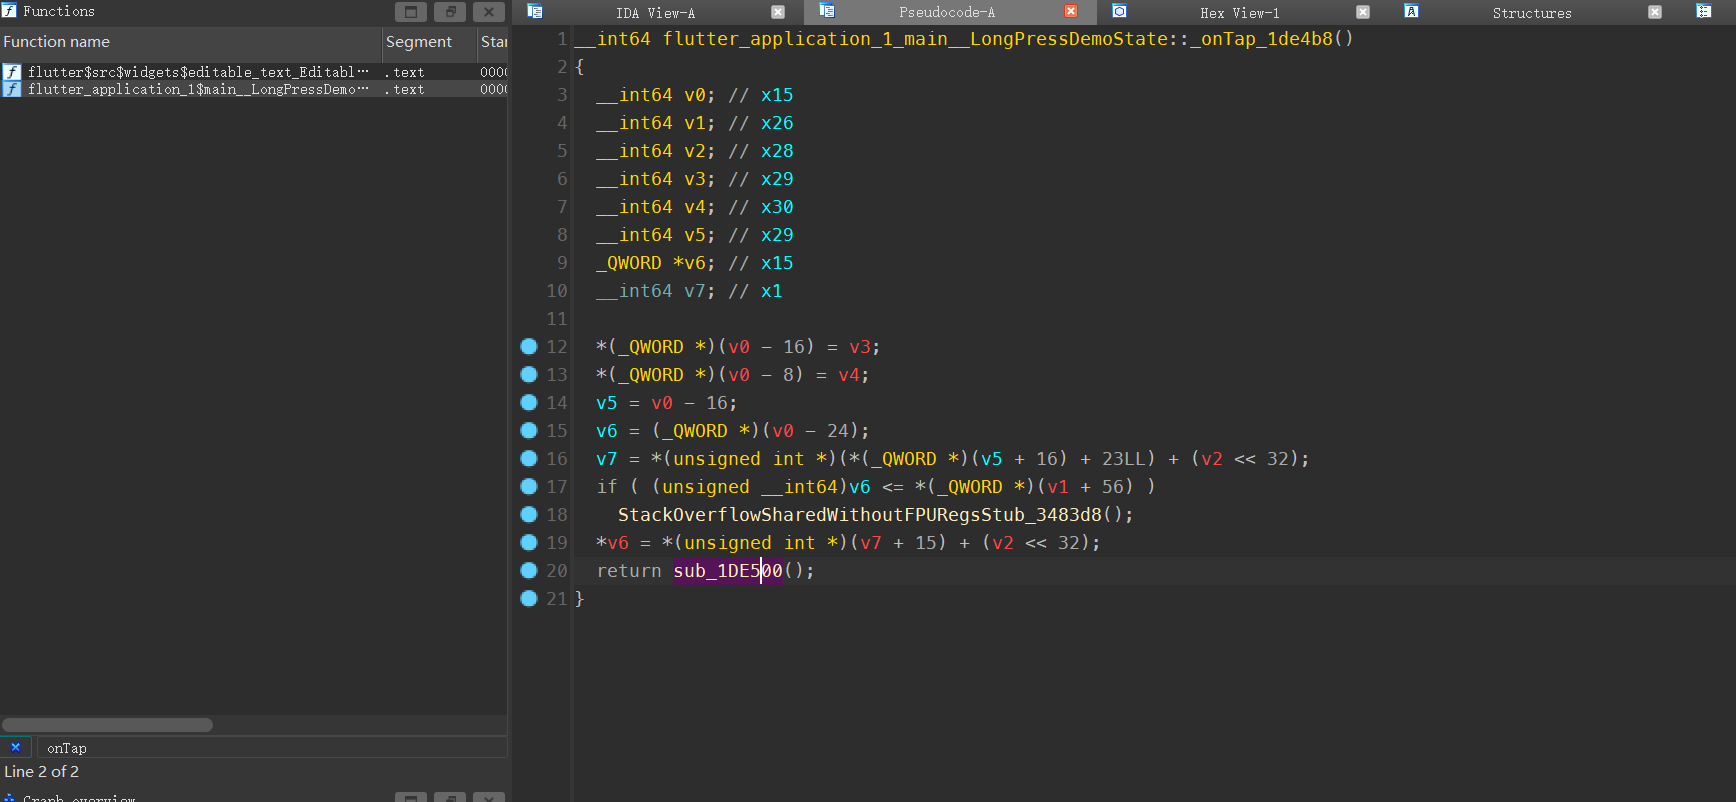
Task: Click the tab icon after Structures close button
Action: coord(1704,11)
